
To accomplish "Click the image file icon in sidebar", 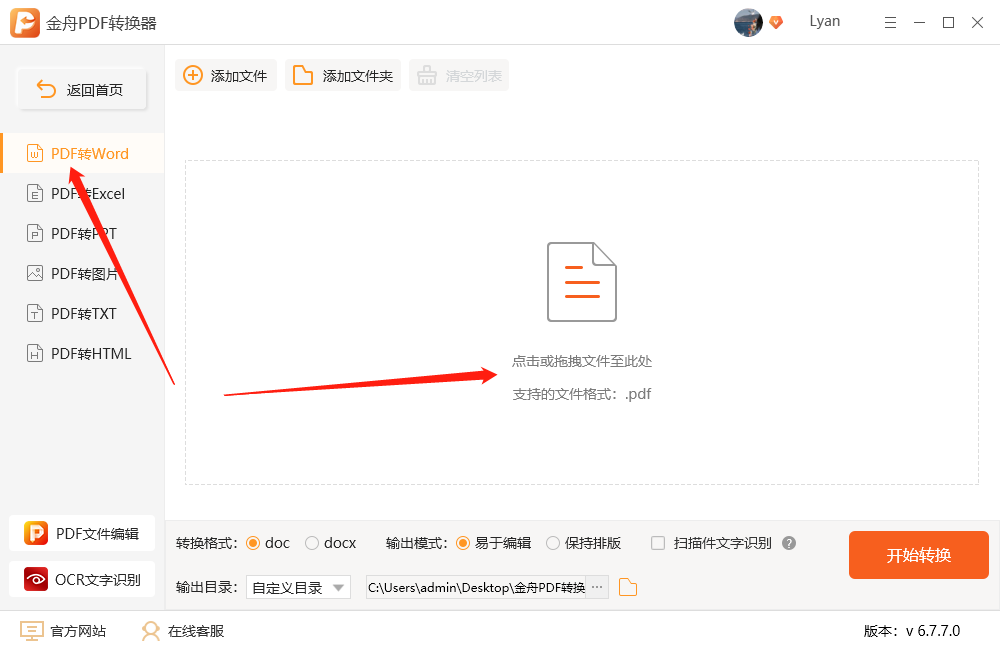I will pos(34,274).
